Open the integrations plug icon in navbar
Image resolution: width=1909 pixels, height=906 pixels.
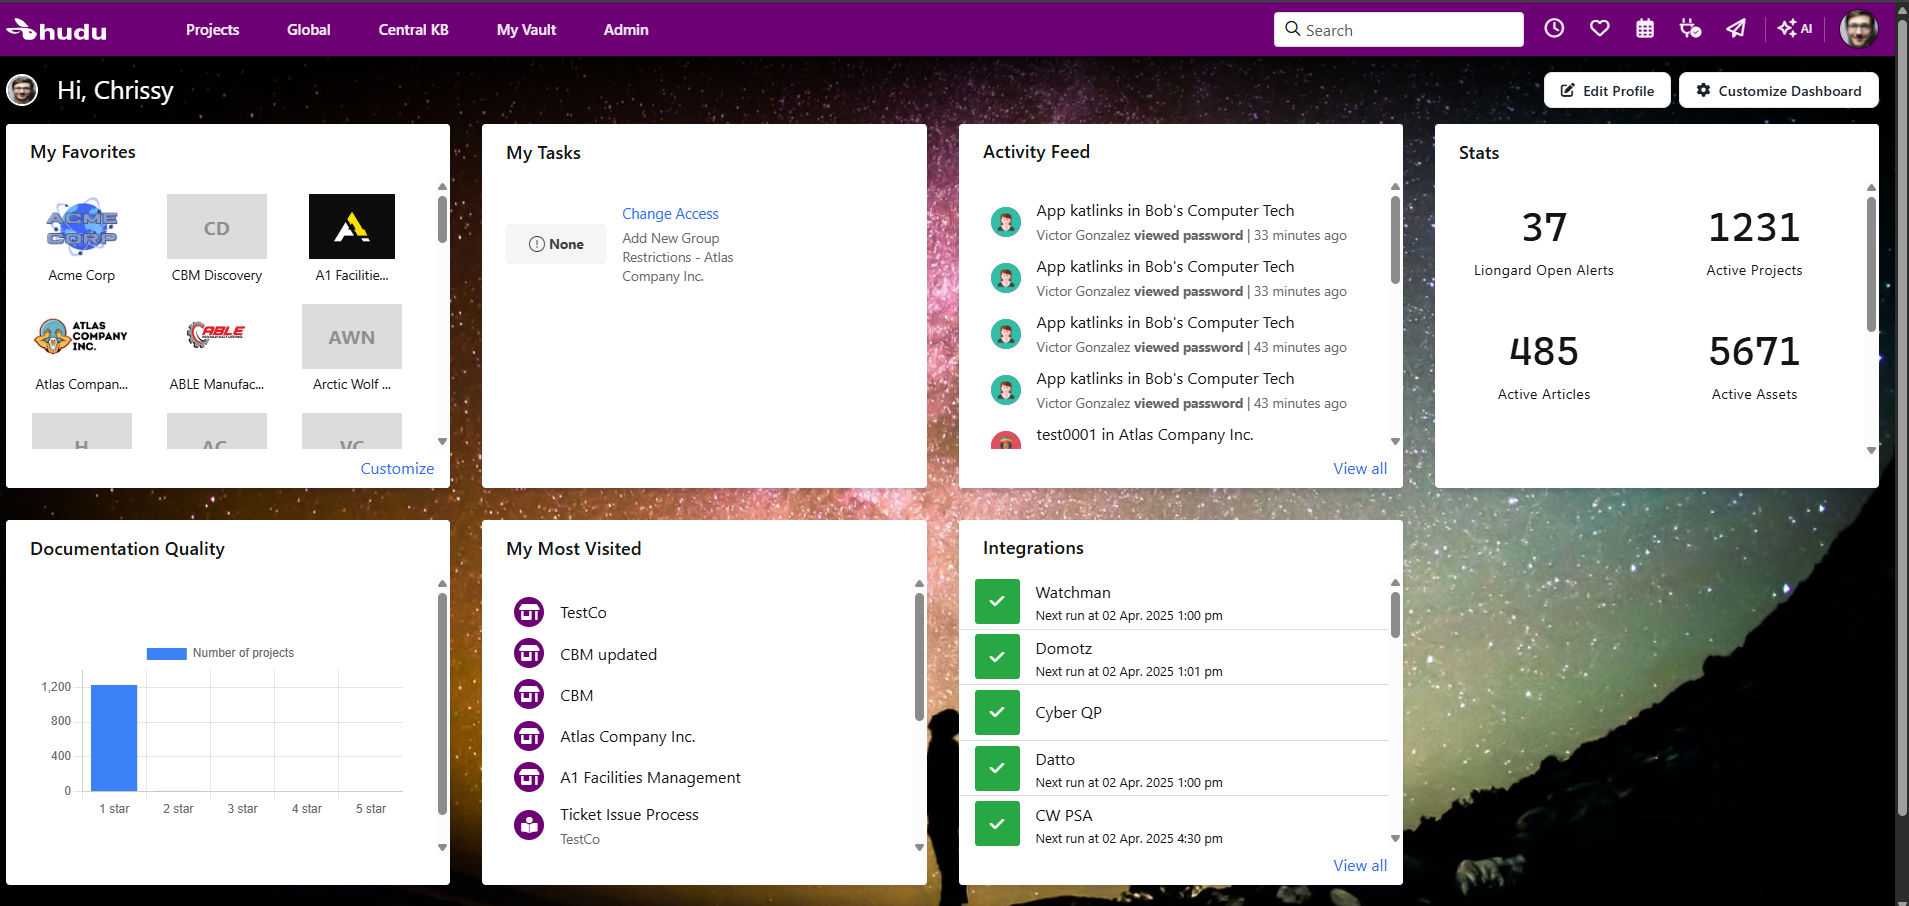(1690, 29)
